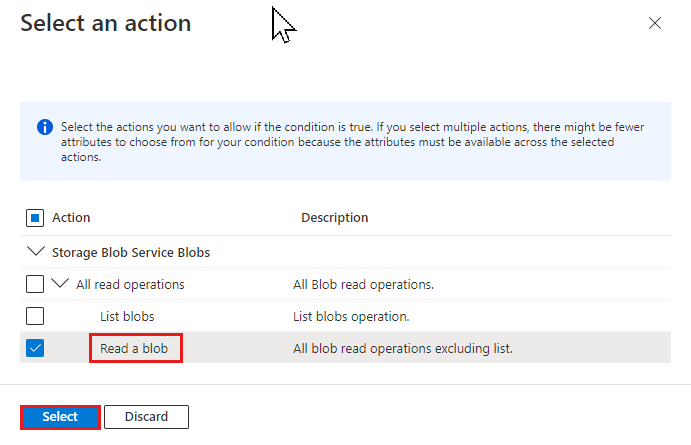Click the 'All Blob read operations' description text
Viewport: 691px width, 445px height.
point(364,285)
